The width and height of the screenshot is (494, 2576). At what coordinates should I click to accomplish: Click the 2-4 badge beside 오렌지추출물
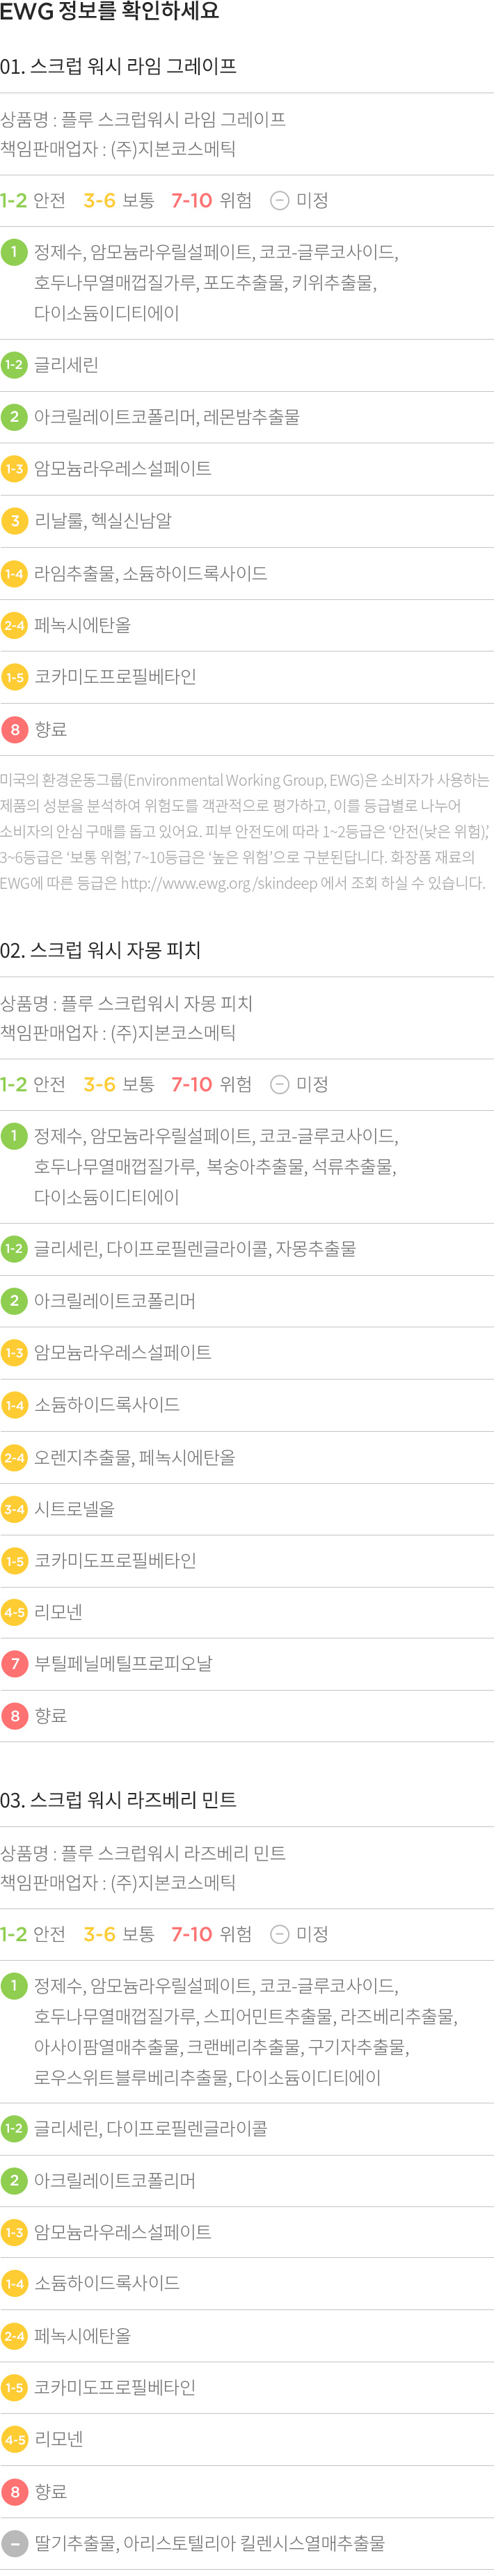14,1457
